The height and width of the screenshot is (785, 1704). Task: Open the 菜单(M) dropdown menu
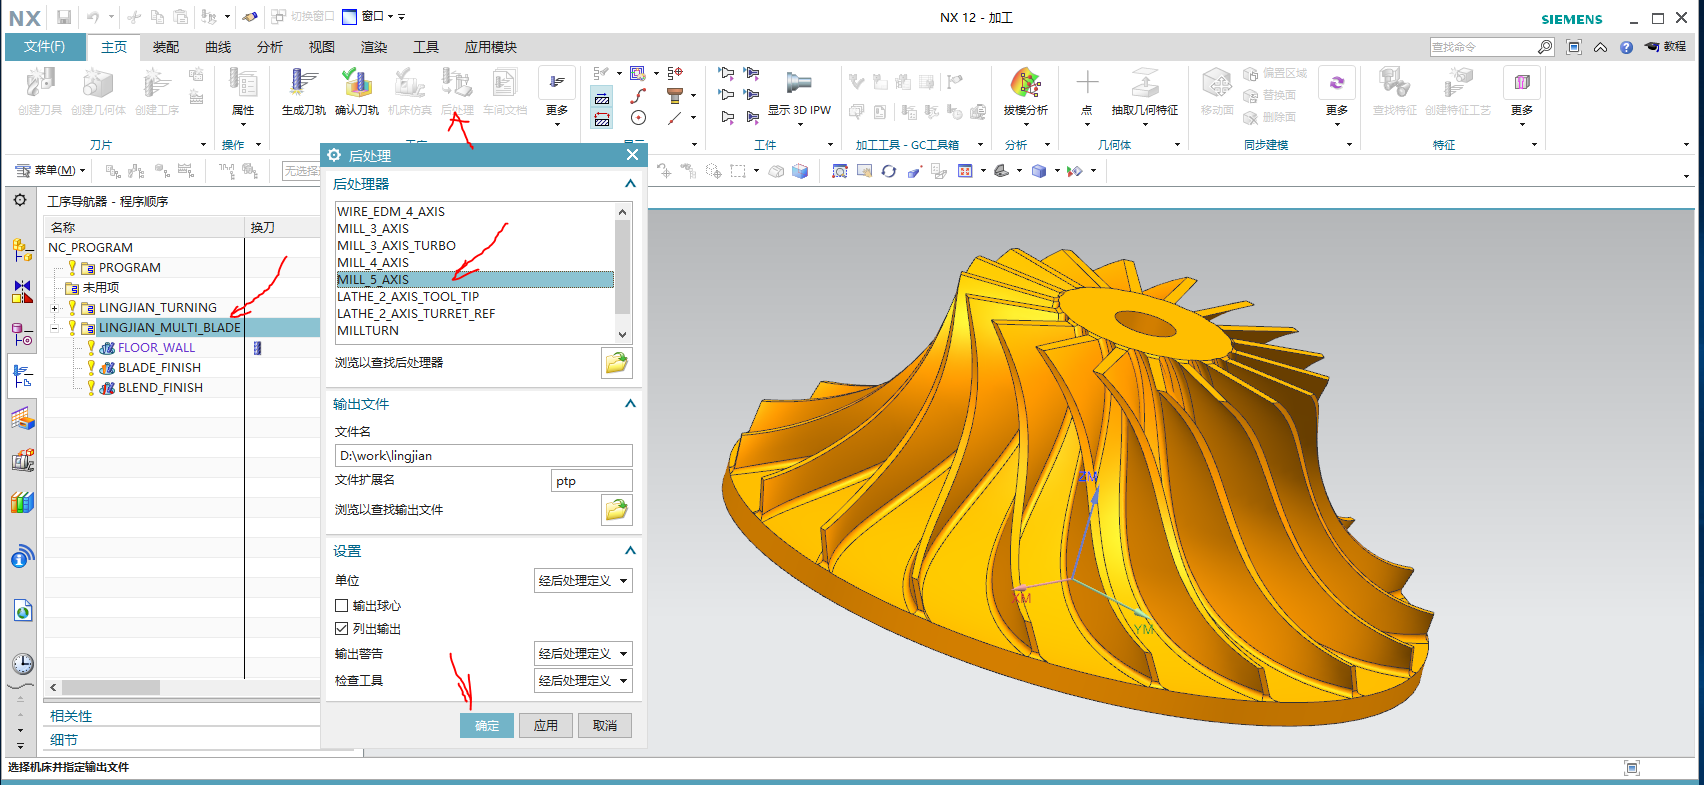(51, 171)
